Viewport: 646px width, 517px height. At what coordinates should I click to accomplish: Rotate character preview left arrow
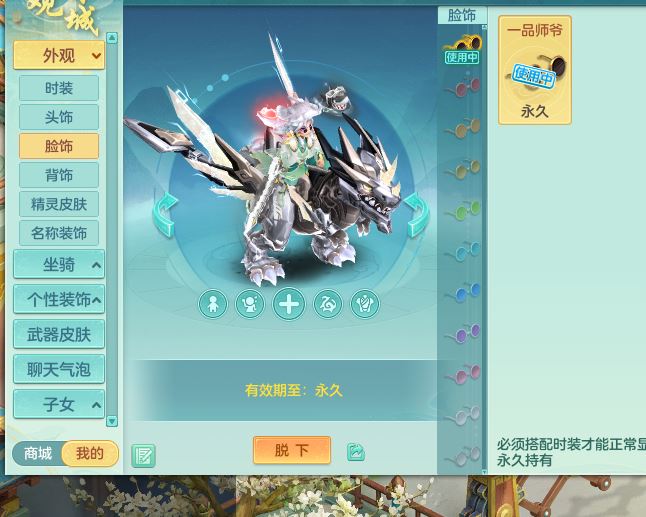click(x=166, y=214)
